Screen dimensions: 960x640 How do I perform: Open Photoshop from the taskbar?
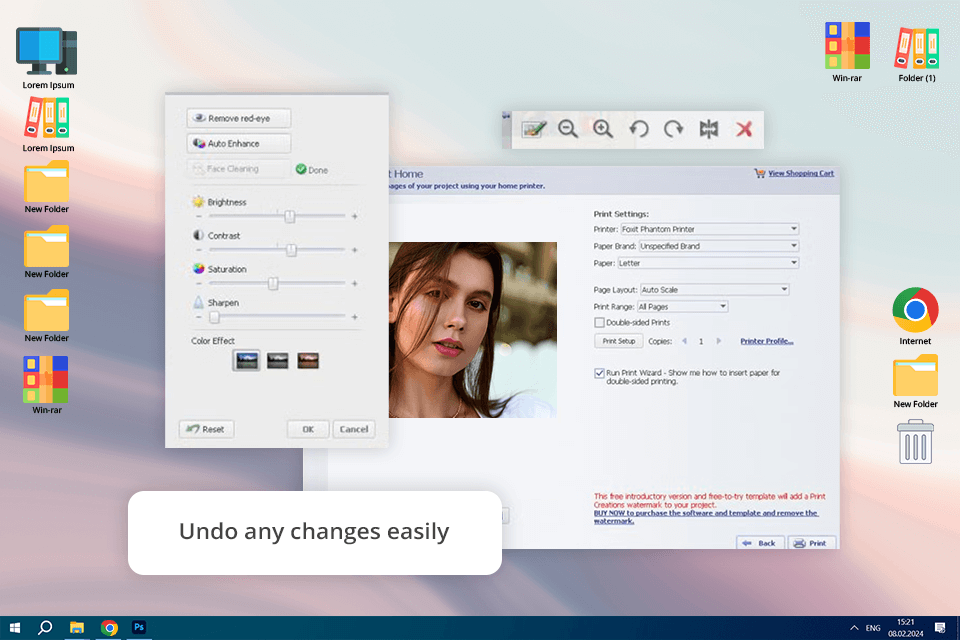(139, 628)
